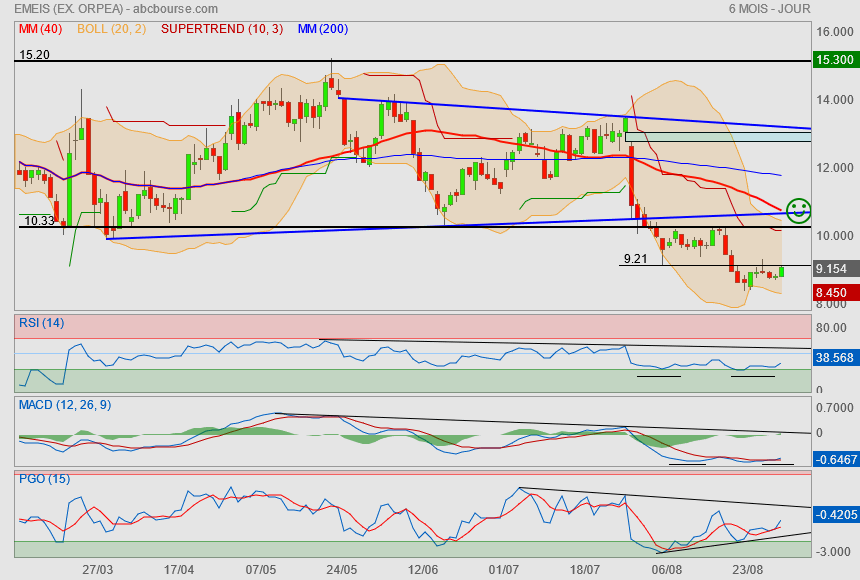
Task: Click the 9.21 level label
Action: pos(636,259)
